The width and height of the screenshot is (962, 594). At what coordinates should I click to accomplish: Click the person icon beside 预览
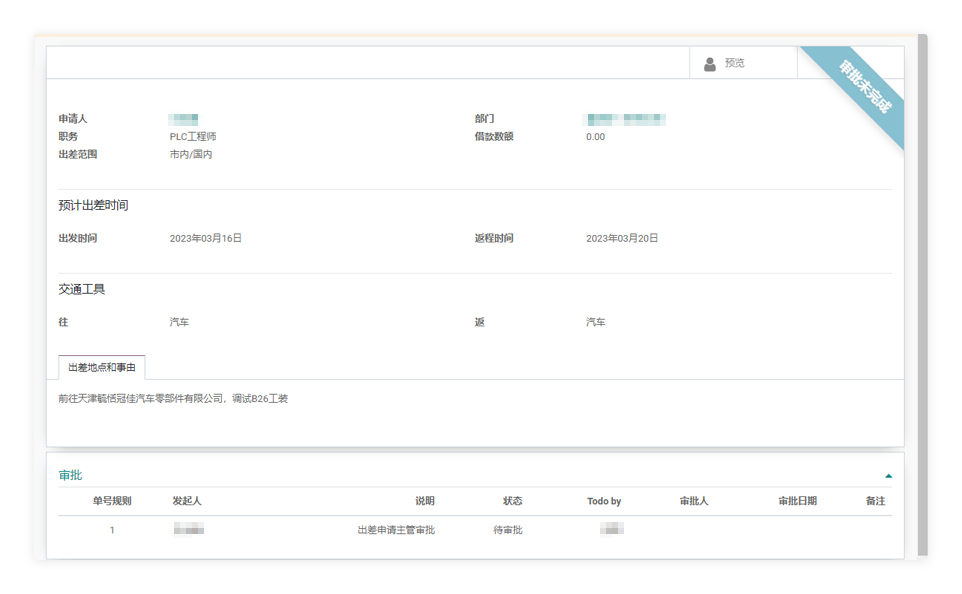(x=710, y=63)
